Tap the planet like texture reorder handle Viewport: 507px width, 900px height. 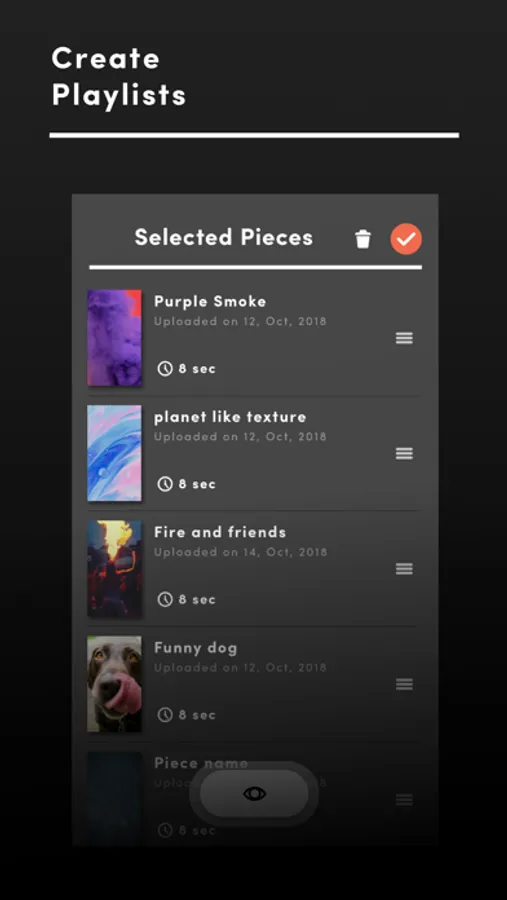[x=404, y=453]
